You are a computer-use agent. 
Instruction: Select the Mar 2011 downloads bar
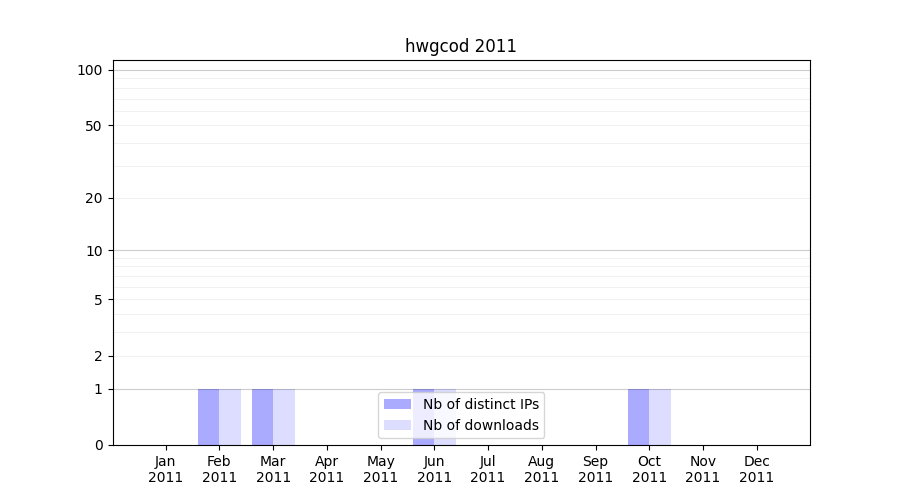tap(284, 417)
